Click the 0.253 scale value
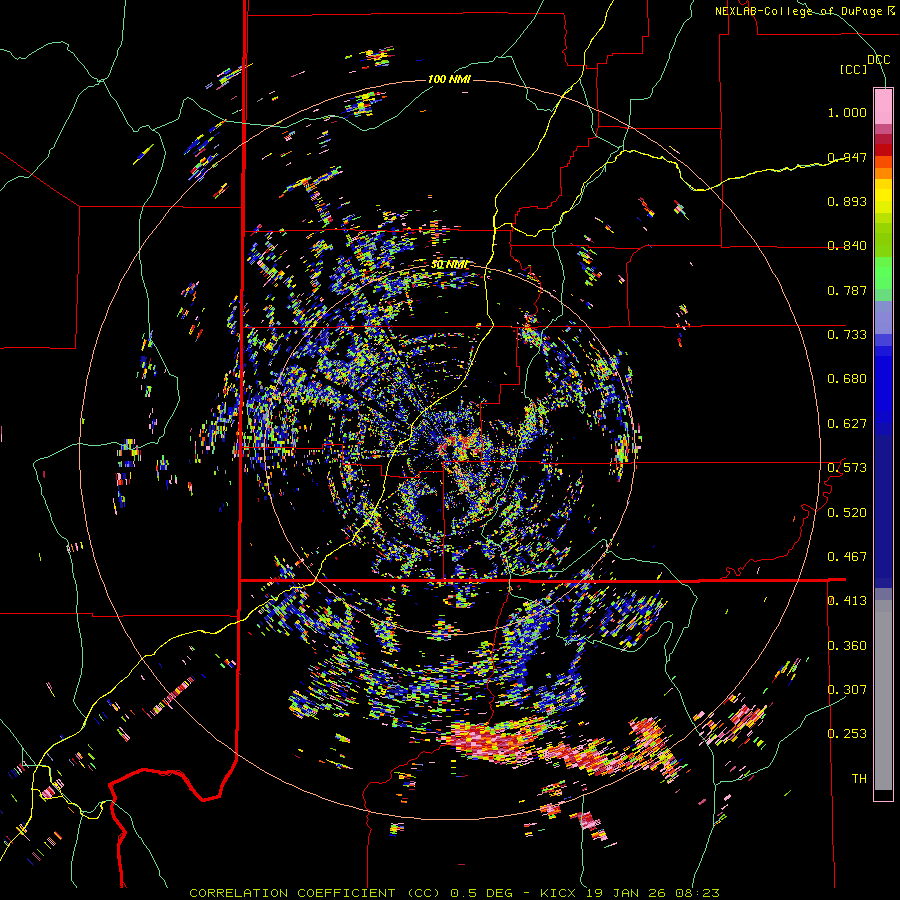Screen dimensions: 900x900 847,734
